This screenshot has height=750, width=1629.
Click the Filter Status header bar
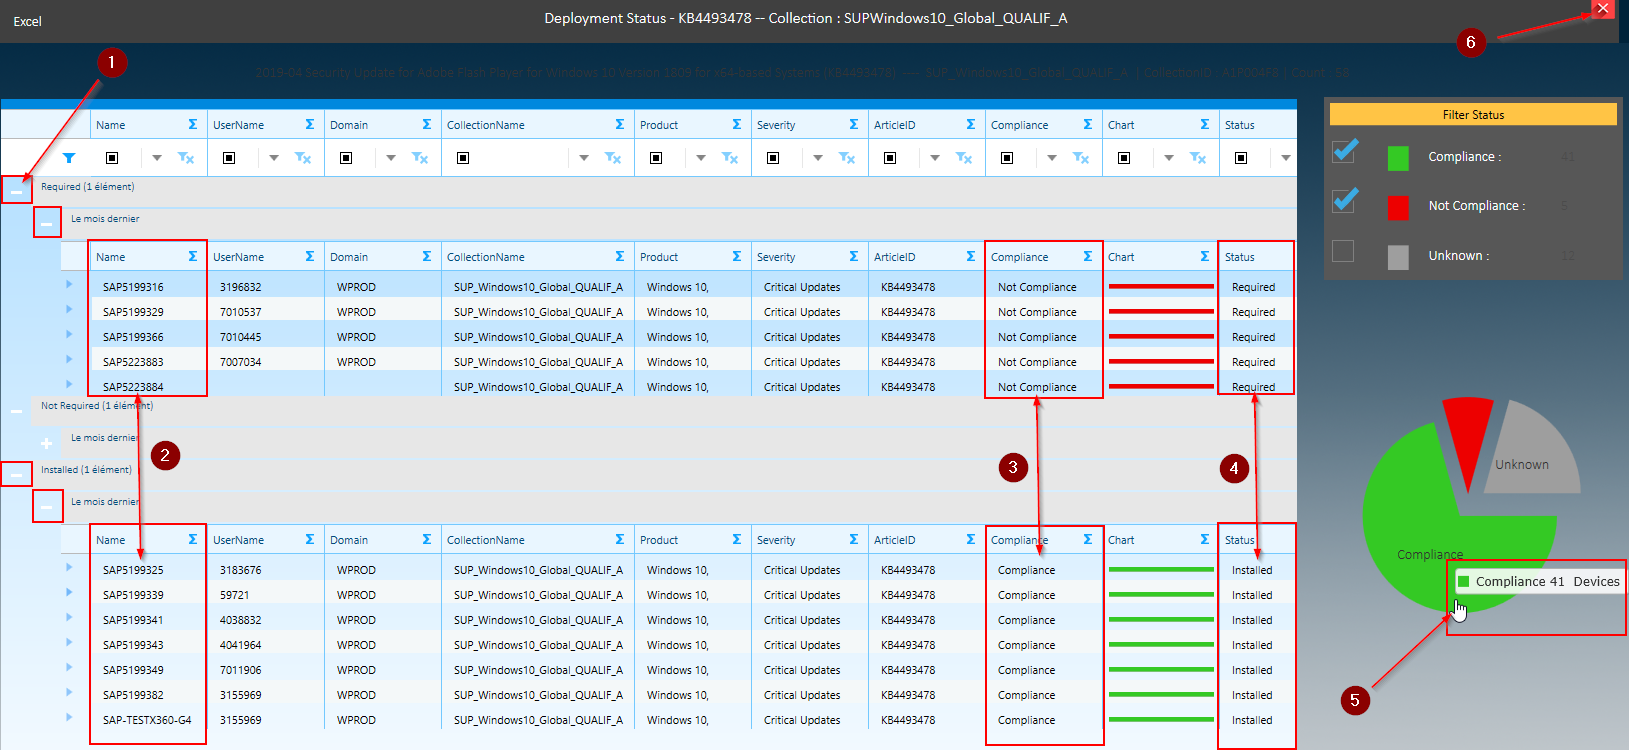[1473, 114]
